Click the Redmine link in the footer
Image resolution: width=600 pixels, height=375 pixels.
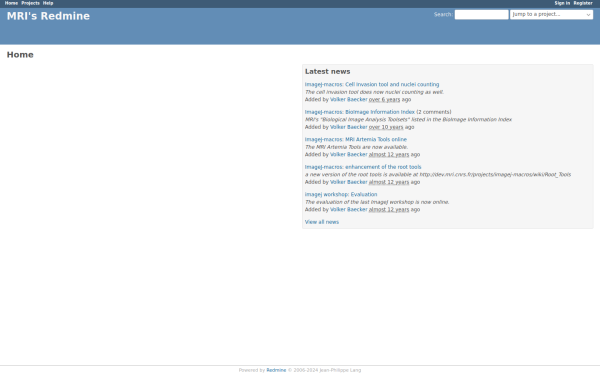pyautogui.click(x=276, y=370)
